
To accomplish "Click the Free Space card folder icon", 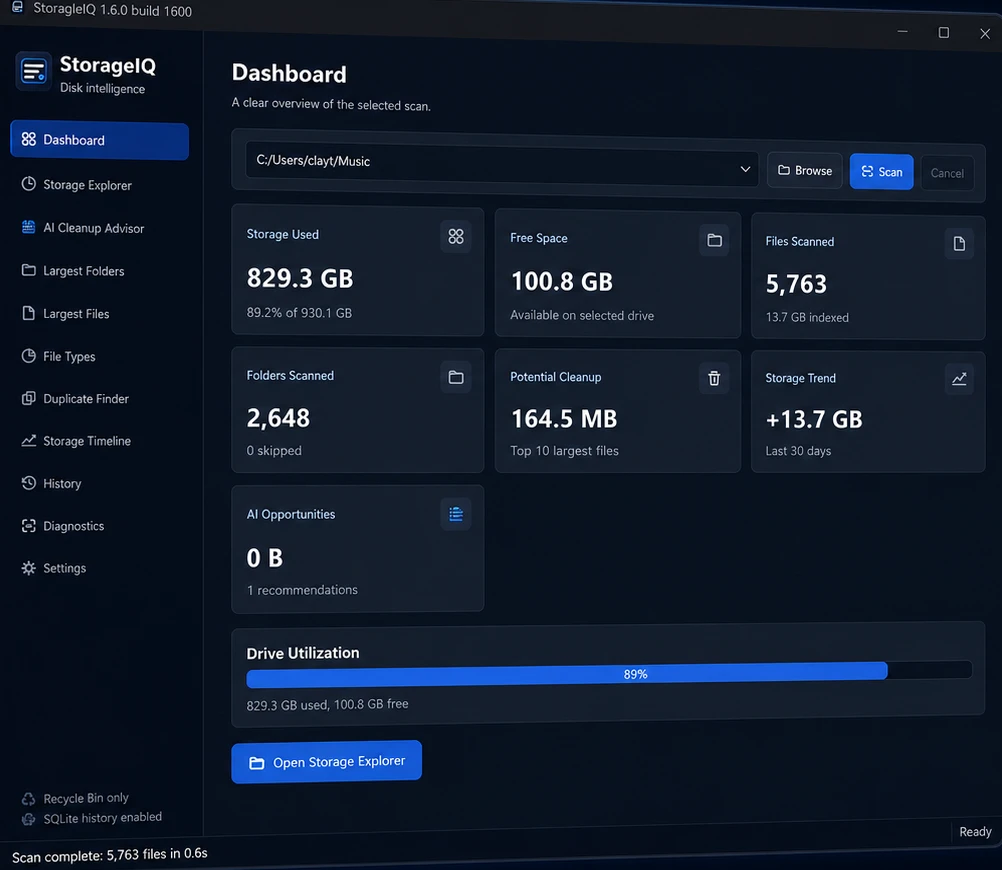I will coord(714,240).
